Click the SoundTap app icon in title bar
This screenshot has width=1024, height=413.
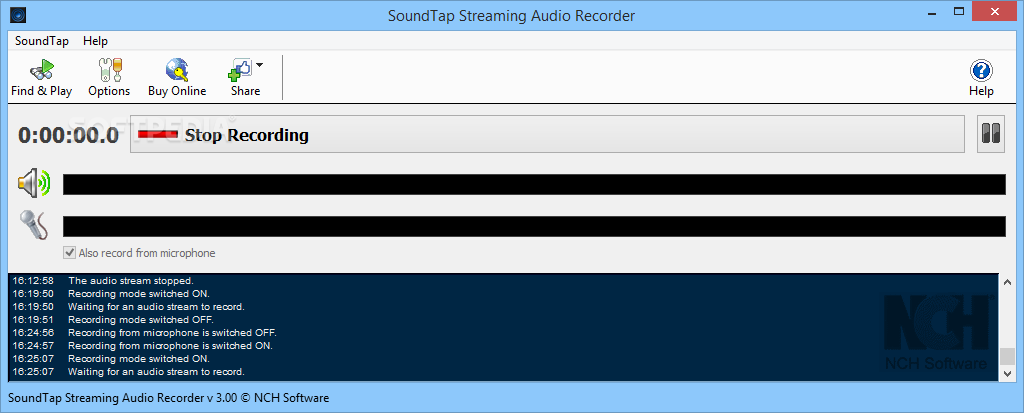[x=18, y=14]
